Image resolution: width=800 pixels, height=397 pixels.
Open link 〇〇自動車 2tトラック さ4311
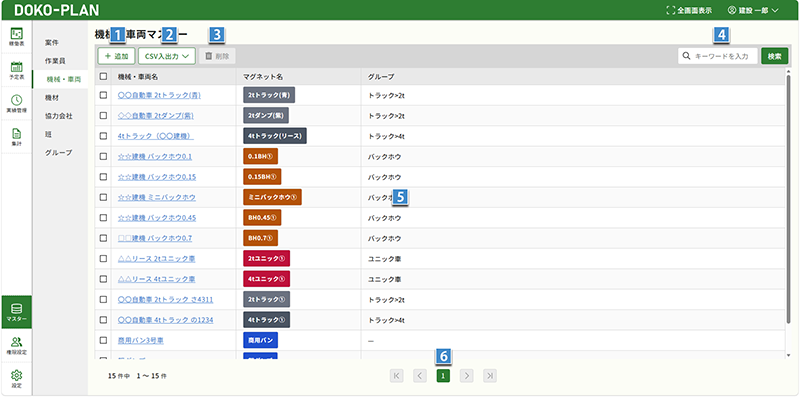(x=165, y=299)
